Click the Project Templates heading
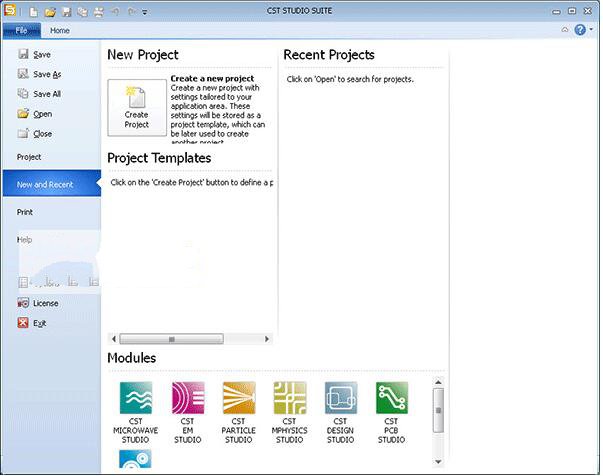The width and height of the screenshot is (603, 476). 159,158
